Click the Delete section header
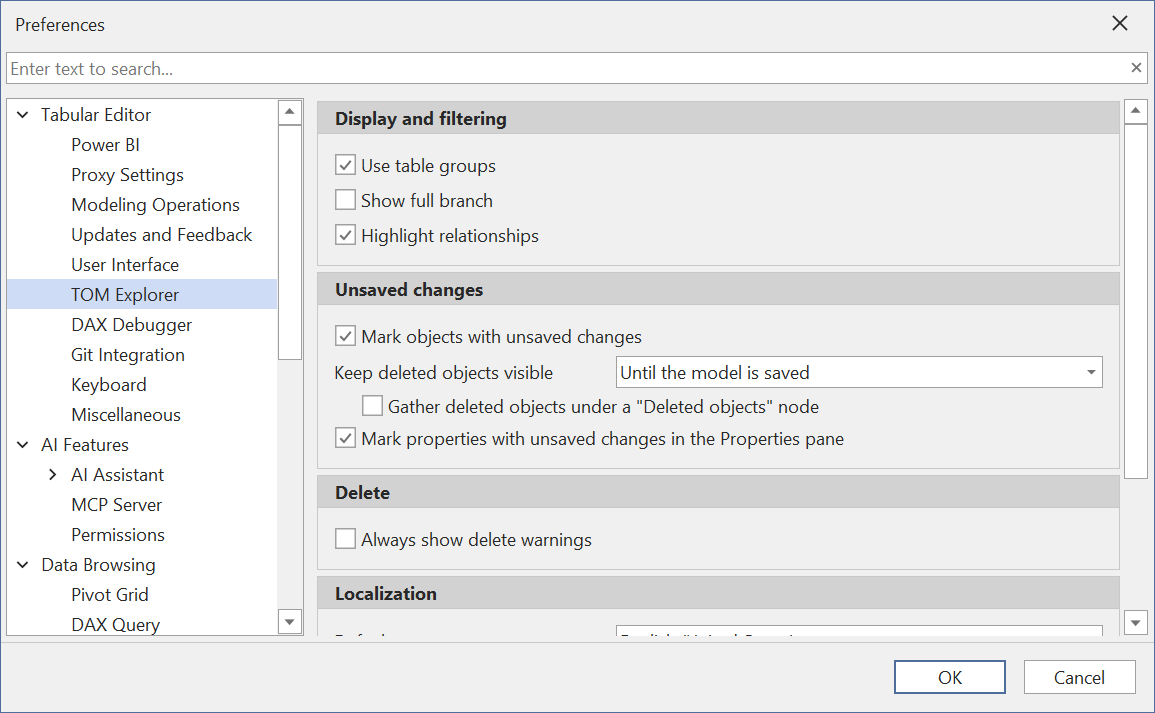1155x713 pixels. (x=718, y=493)
